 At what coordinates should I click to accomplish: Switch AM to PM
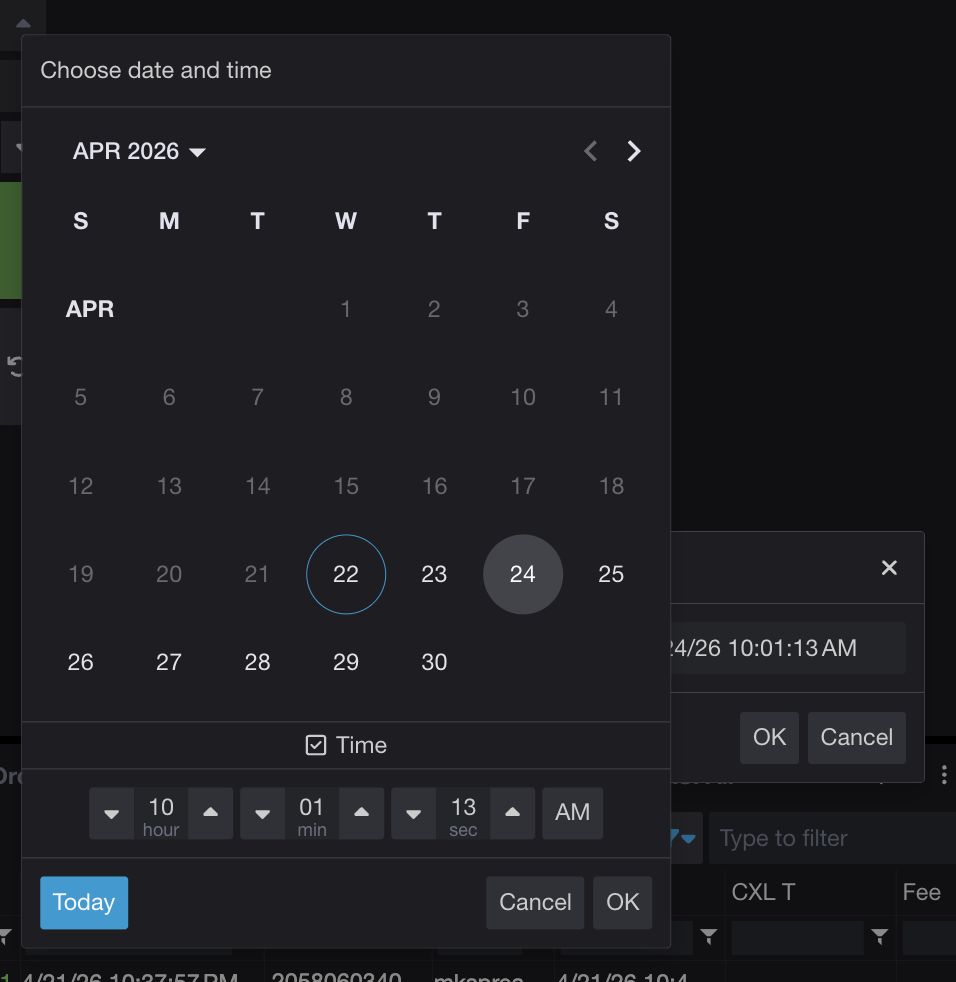tap(572, 813)
